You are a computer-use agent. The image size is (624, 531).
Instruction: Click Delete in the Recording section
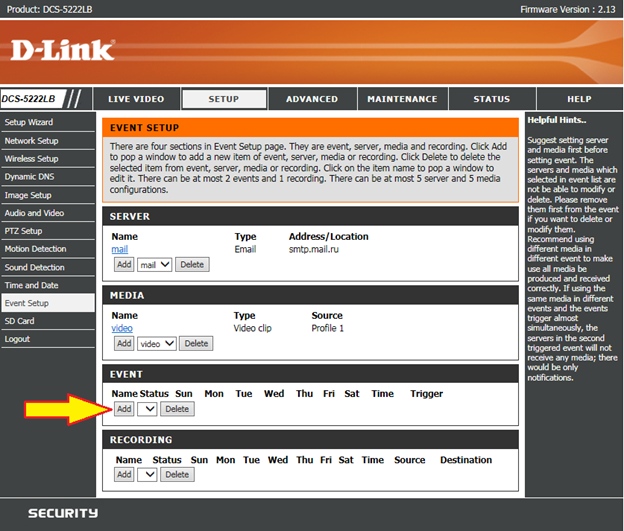[177, 475]
